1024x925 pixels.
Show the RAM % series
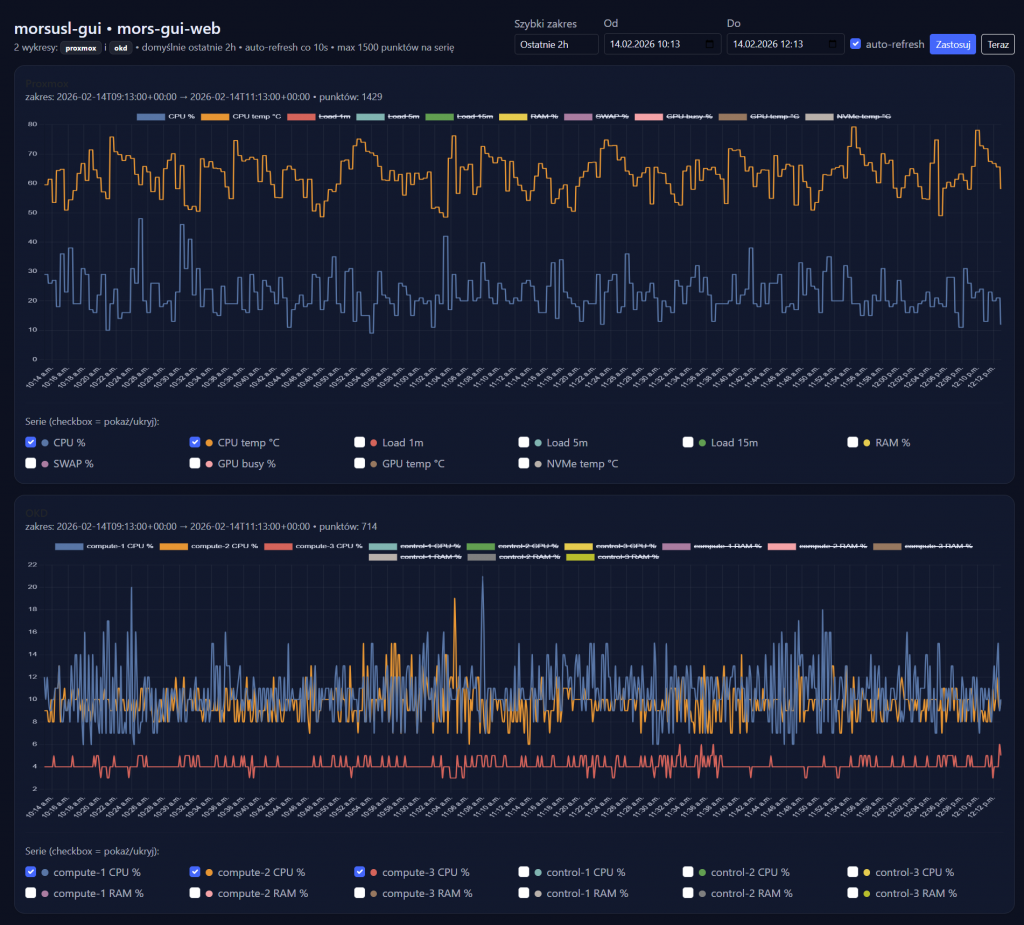click(x=853, y=442)
